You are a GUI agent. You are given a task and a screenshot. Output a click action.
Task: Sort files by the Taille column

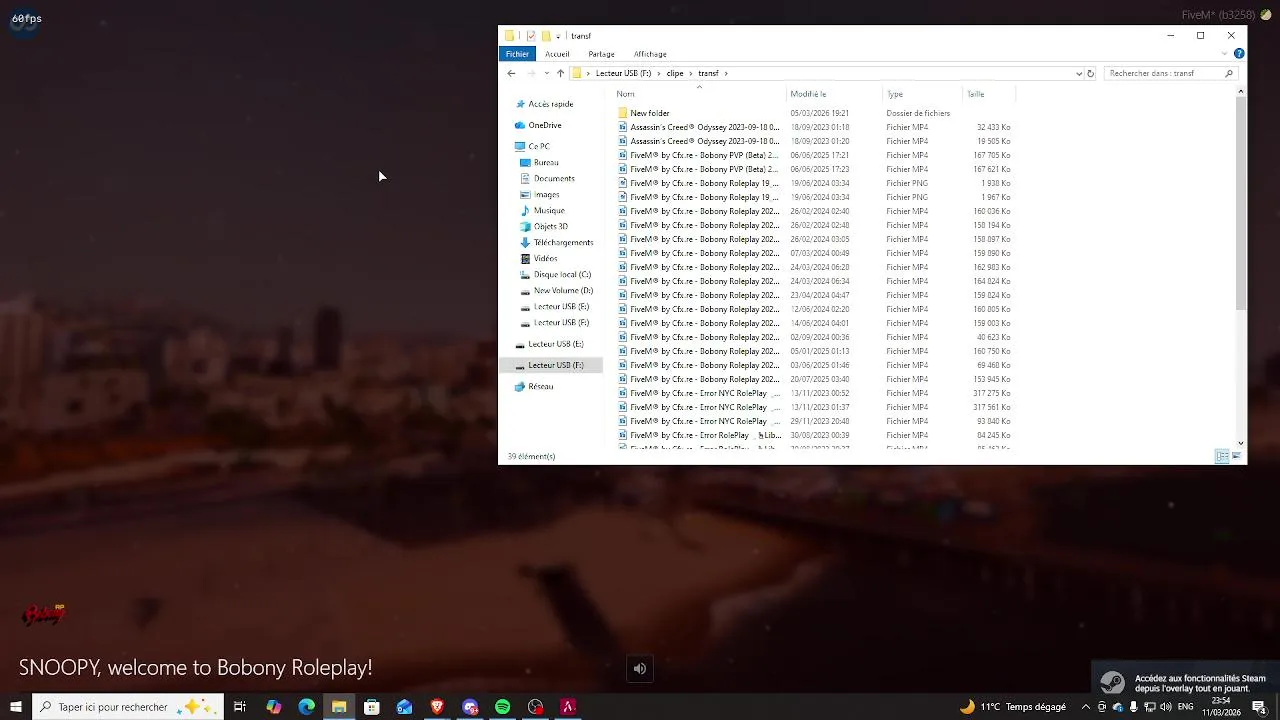[x=988, y=94]
